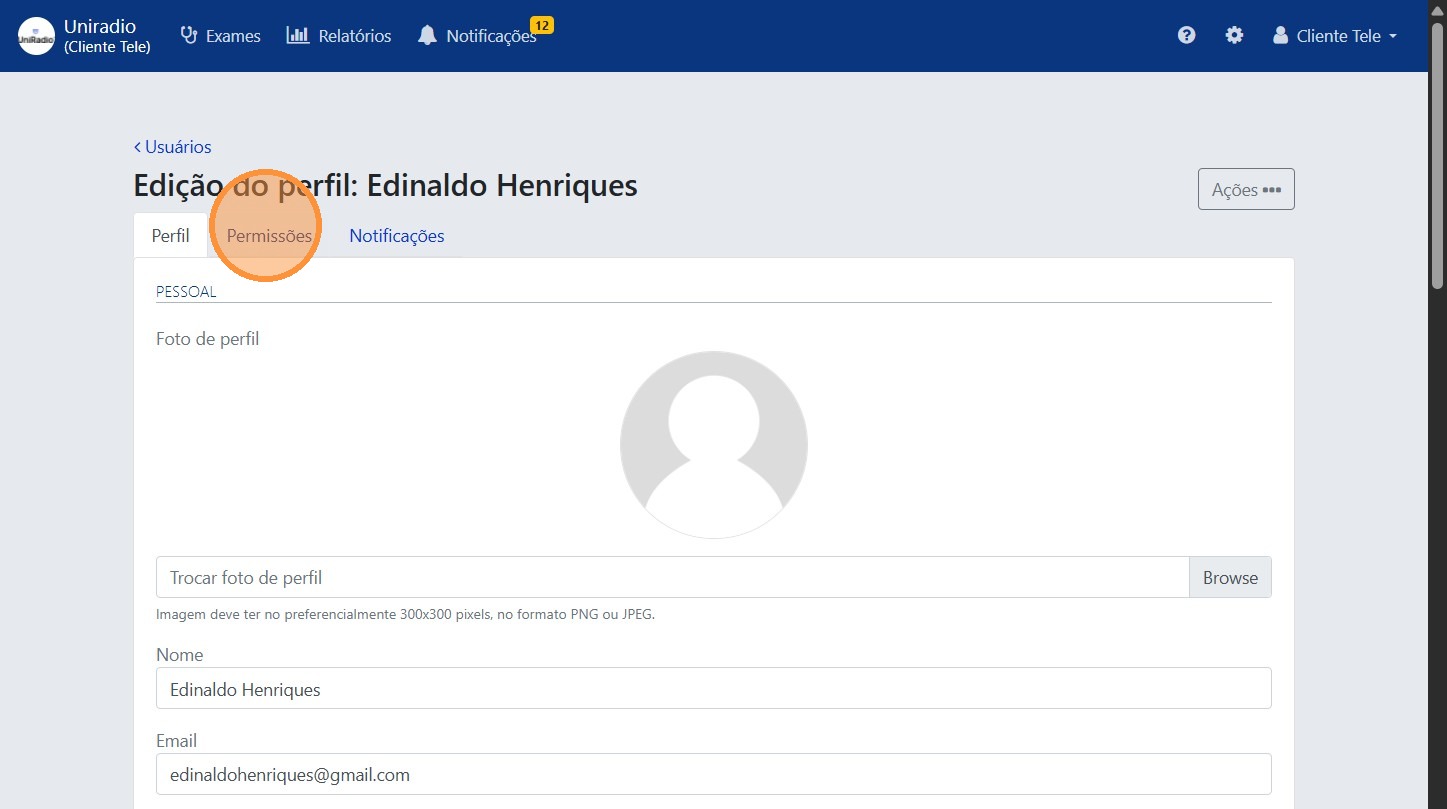Open the Exames section icon
1447x809 pixels.
[188, 35]
